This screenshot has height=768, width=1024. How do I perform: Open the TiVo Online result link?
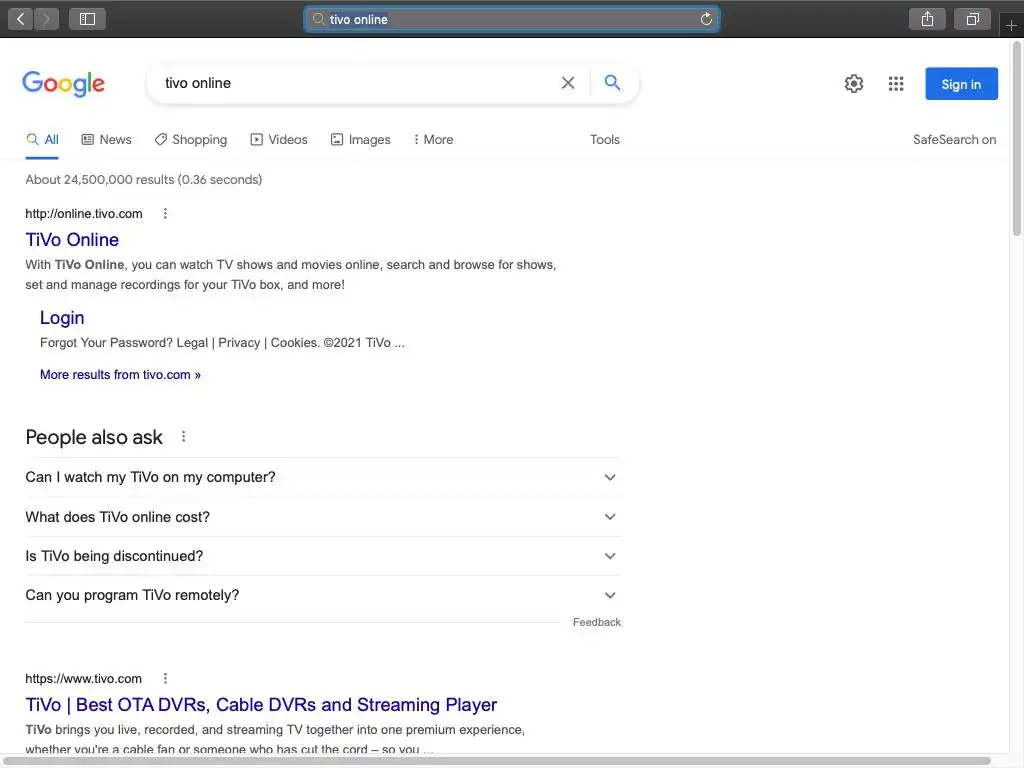point(72,240)
